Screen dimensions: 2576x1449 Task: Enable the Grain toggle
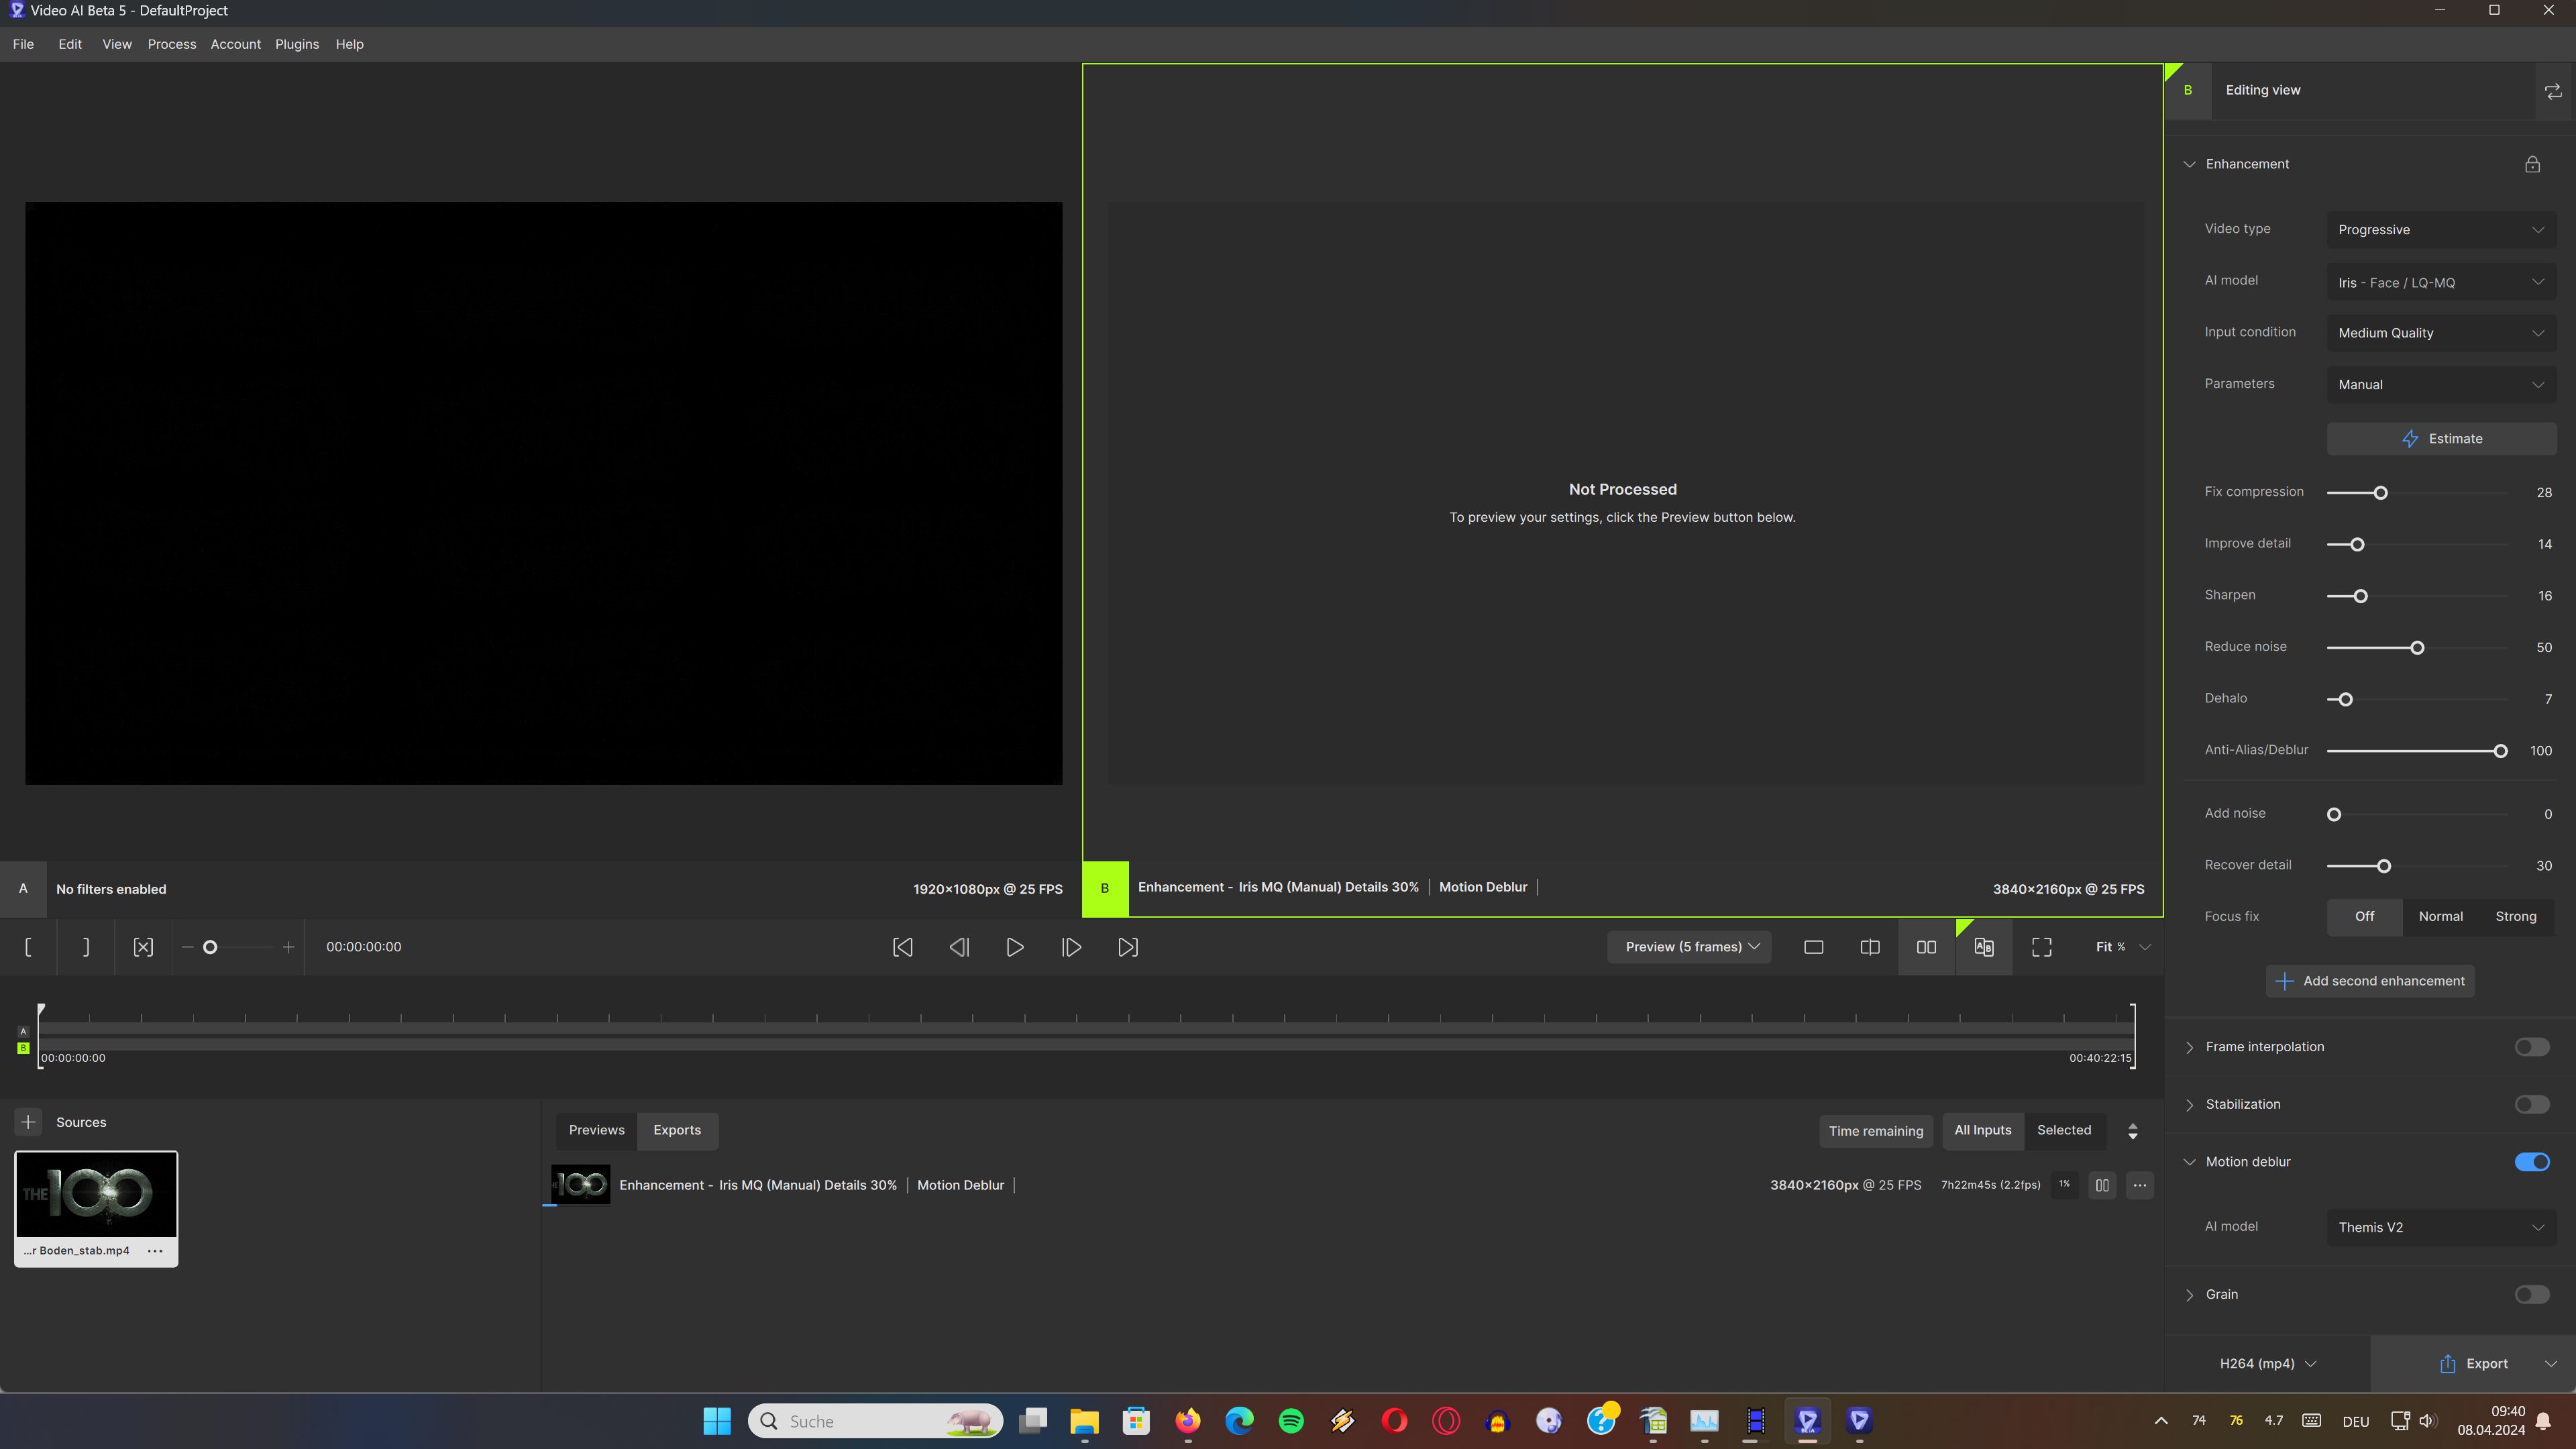(x=2531, y=1295)
